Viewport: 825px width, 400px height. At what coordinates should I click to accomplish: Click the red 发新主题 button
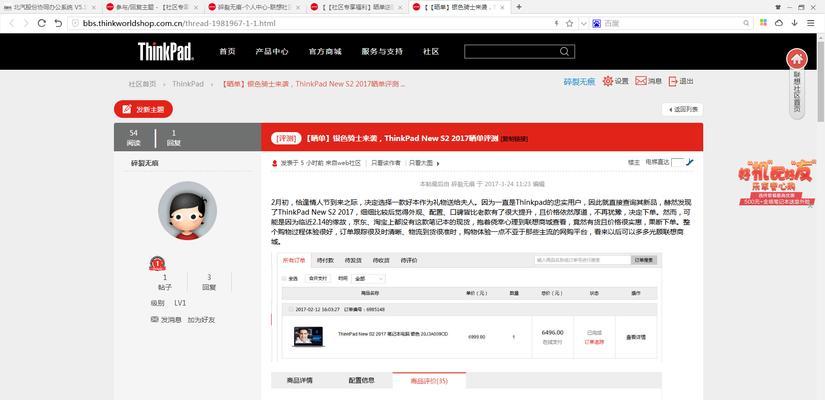tap(143, 109)
